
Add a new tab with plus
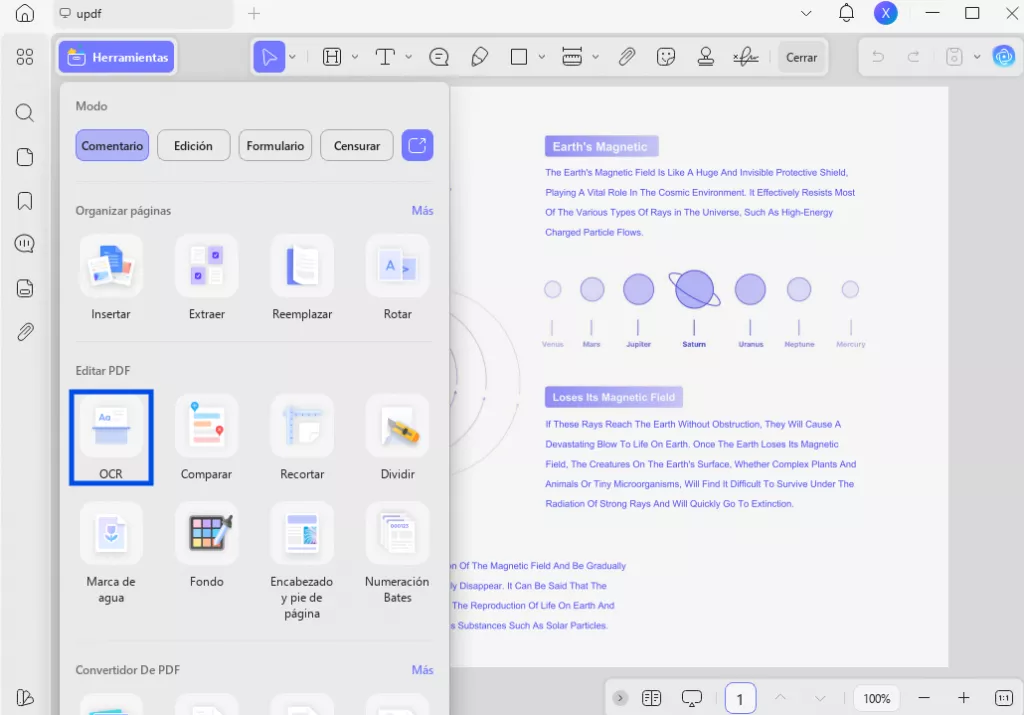coord(253,13)
